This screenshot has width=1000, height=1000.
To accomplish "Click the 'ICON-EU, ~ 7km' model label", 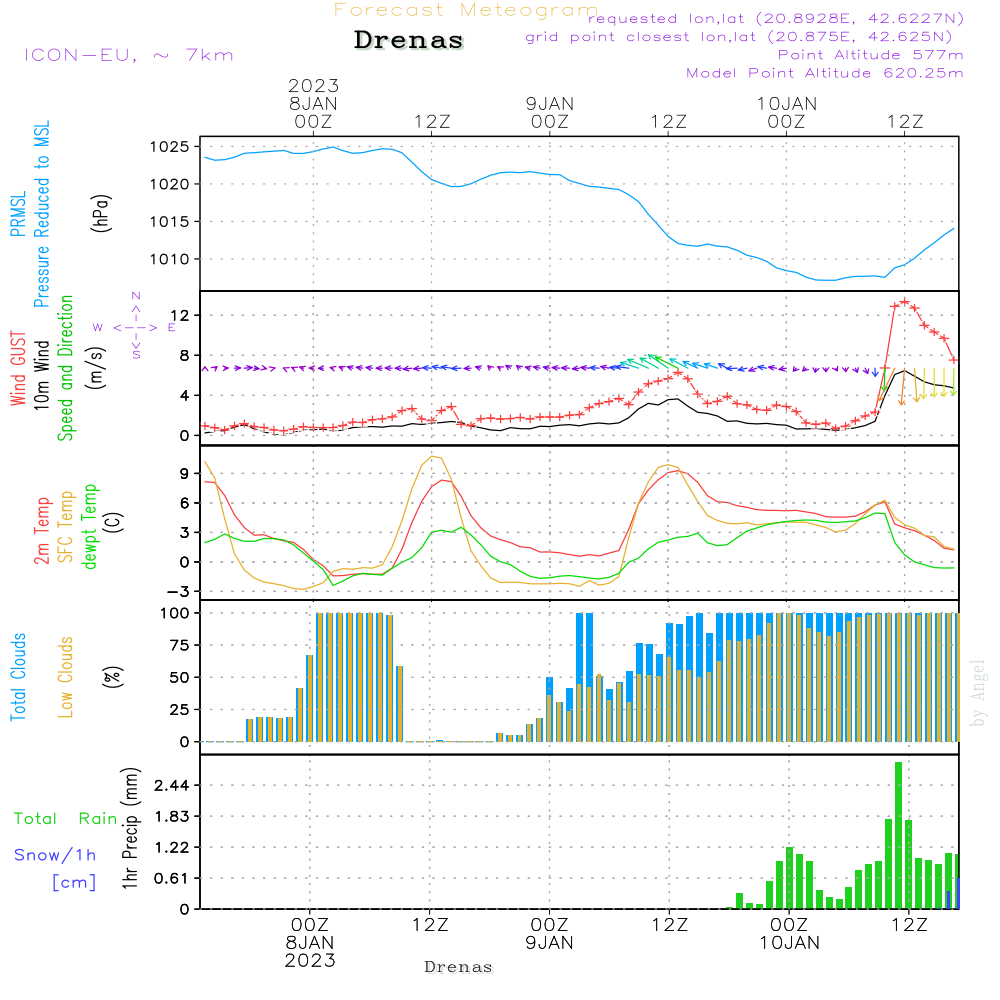I will click(129, 55).
